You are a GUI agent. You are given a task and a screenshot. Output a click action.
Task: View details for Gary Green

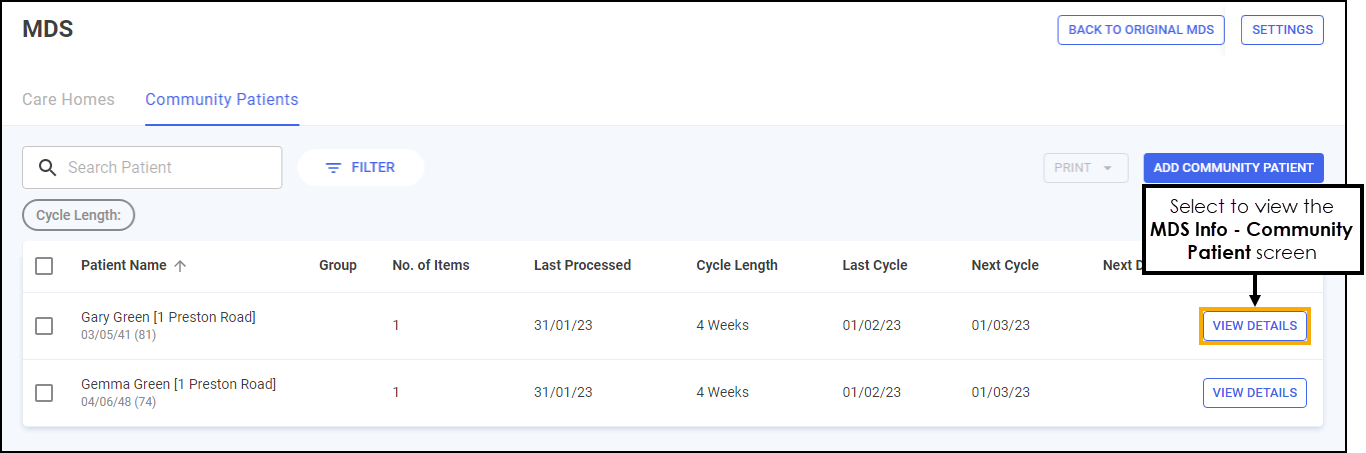click(x=1255, y=326)
